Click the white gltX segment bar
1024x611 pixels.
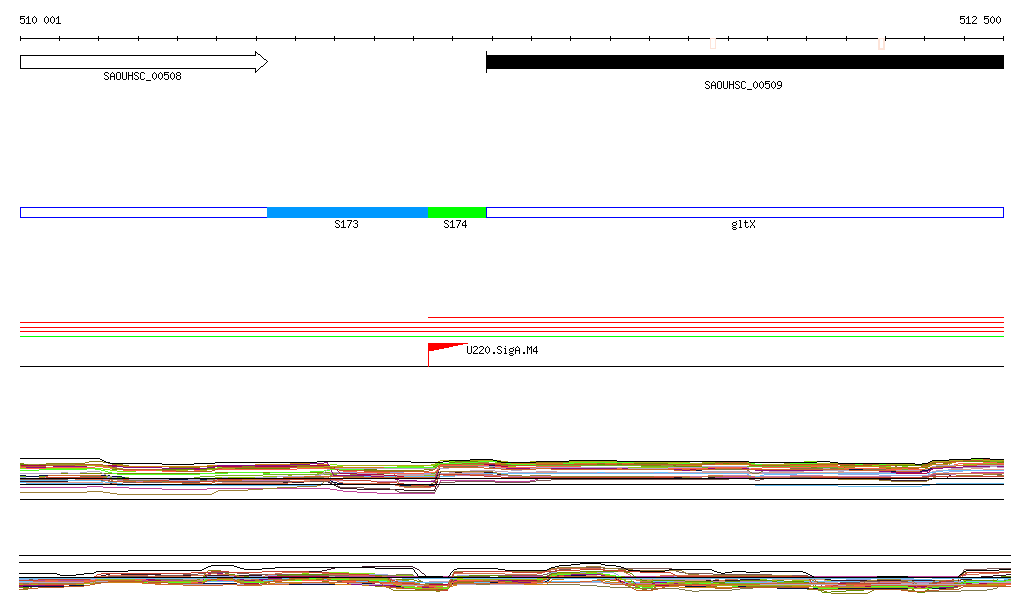point(744,212)
